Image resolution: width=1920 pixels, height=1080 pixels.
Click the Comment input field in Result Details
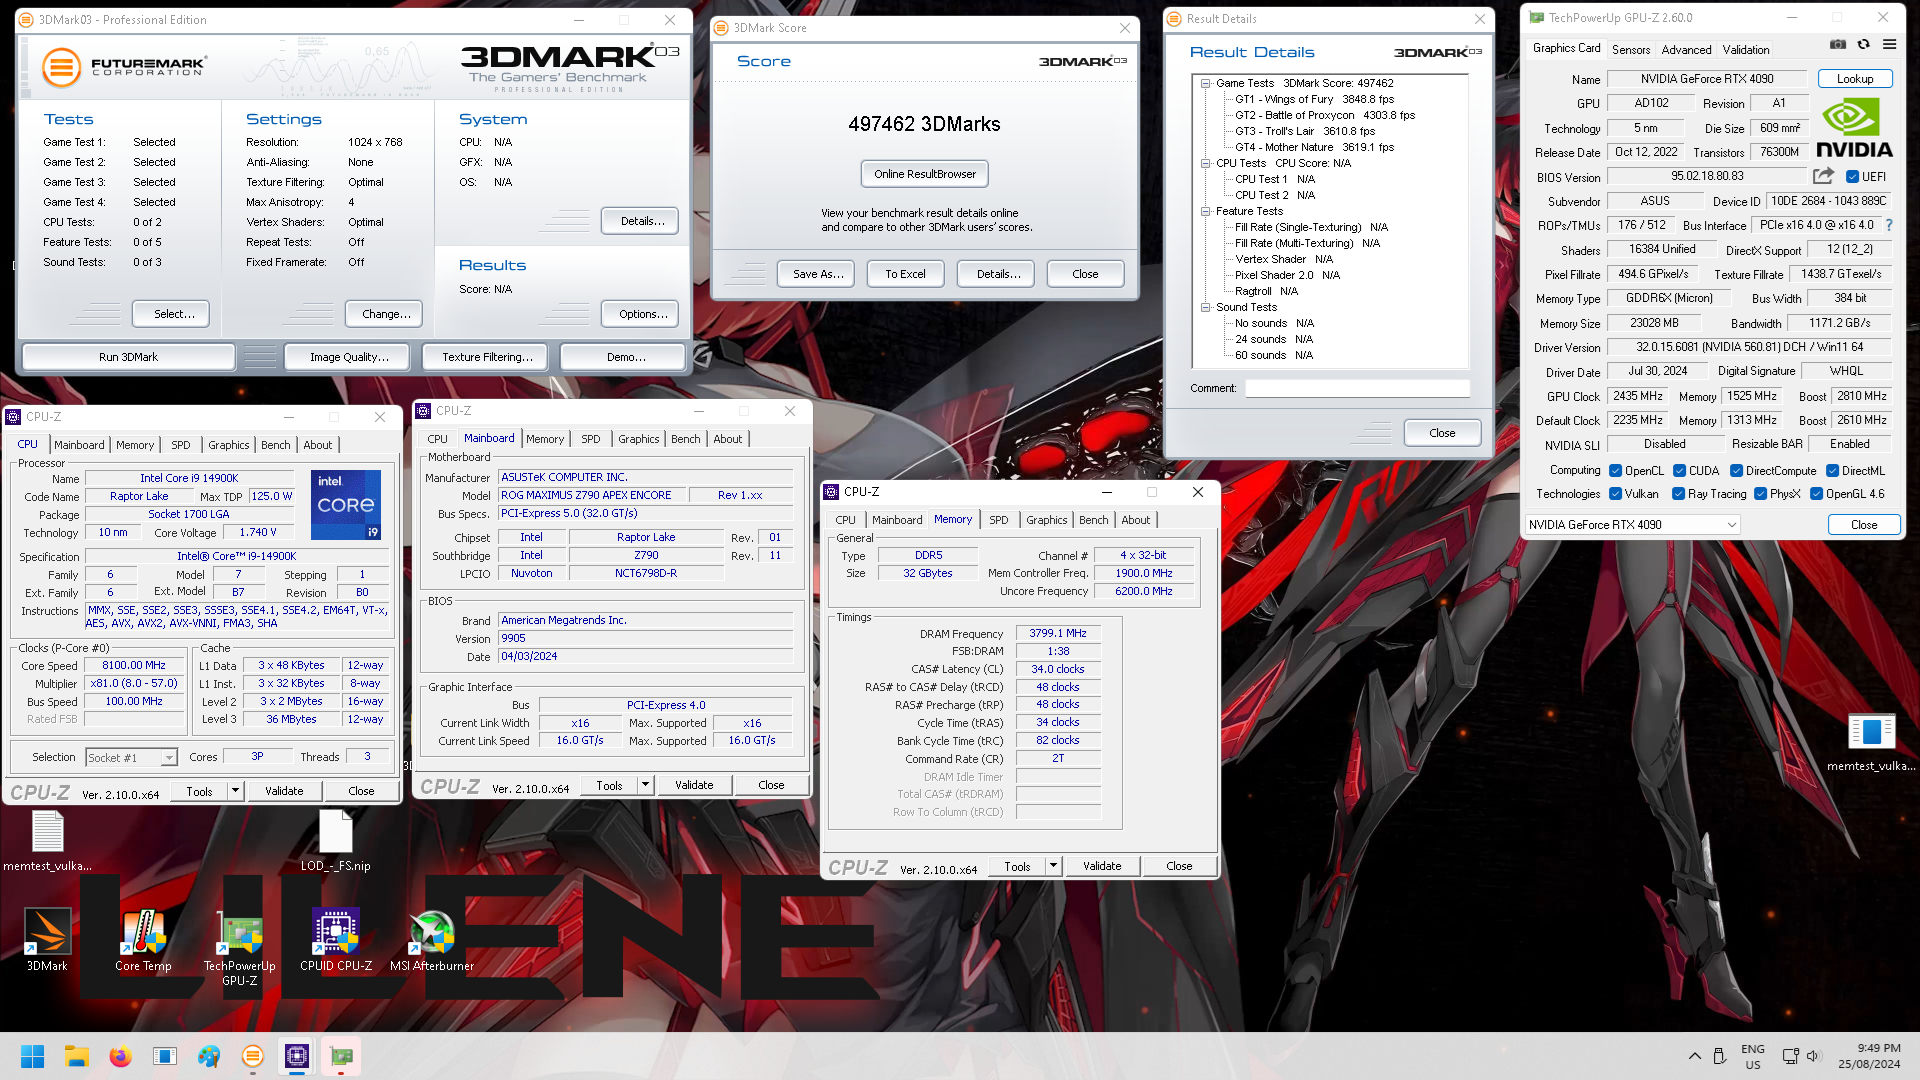click(x=1357, y=388)
